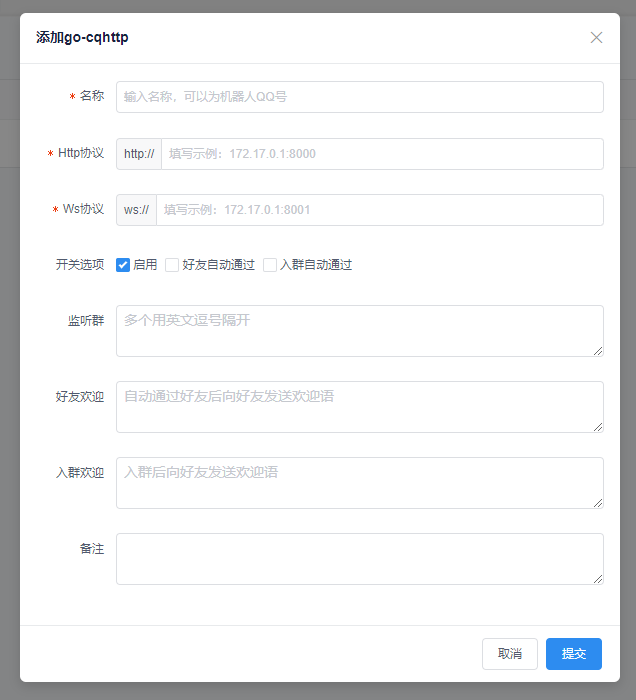Grab the 好友欢迎 textarea resize handle
This screenshot has width=636, height=700.
pyautogui.click(x=598, y=427)
